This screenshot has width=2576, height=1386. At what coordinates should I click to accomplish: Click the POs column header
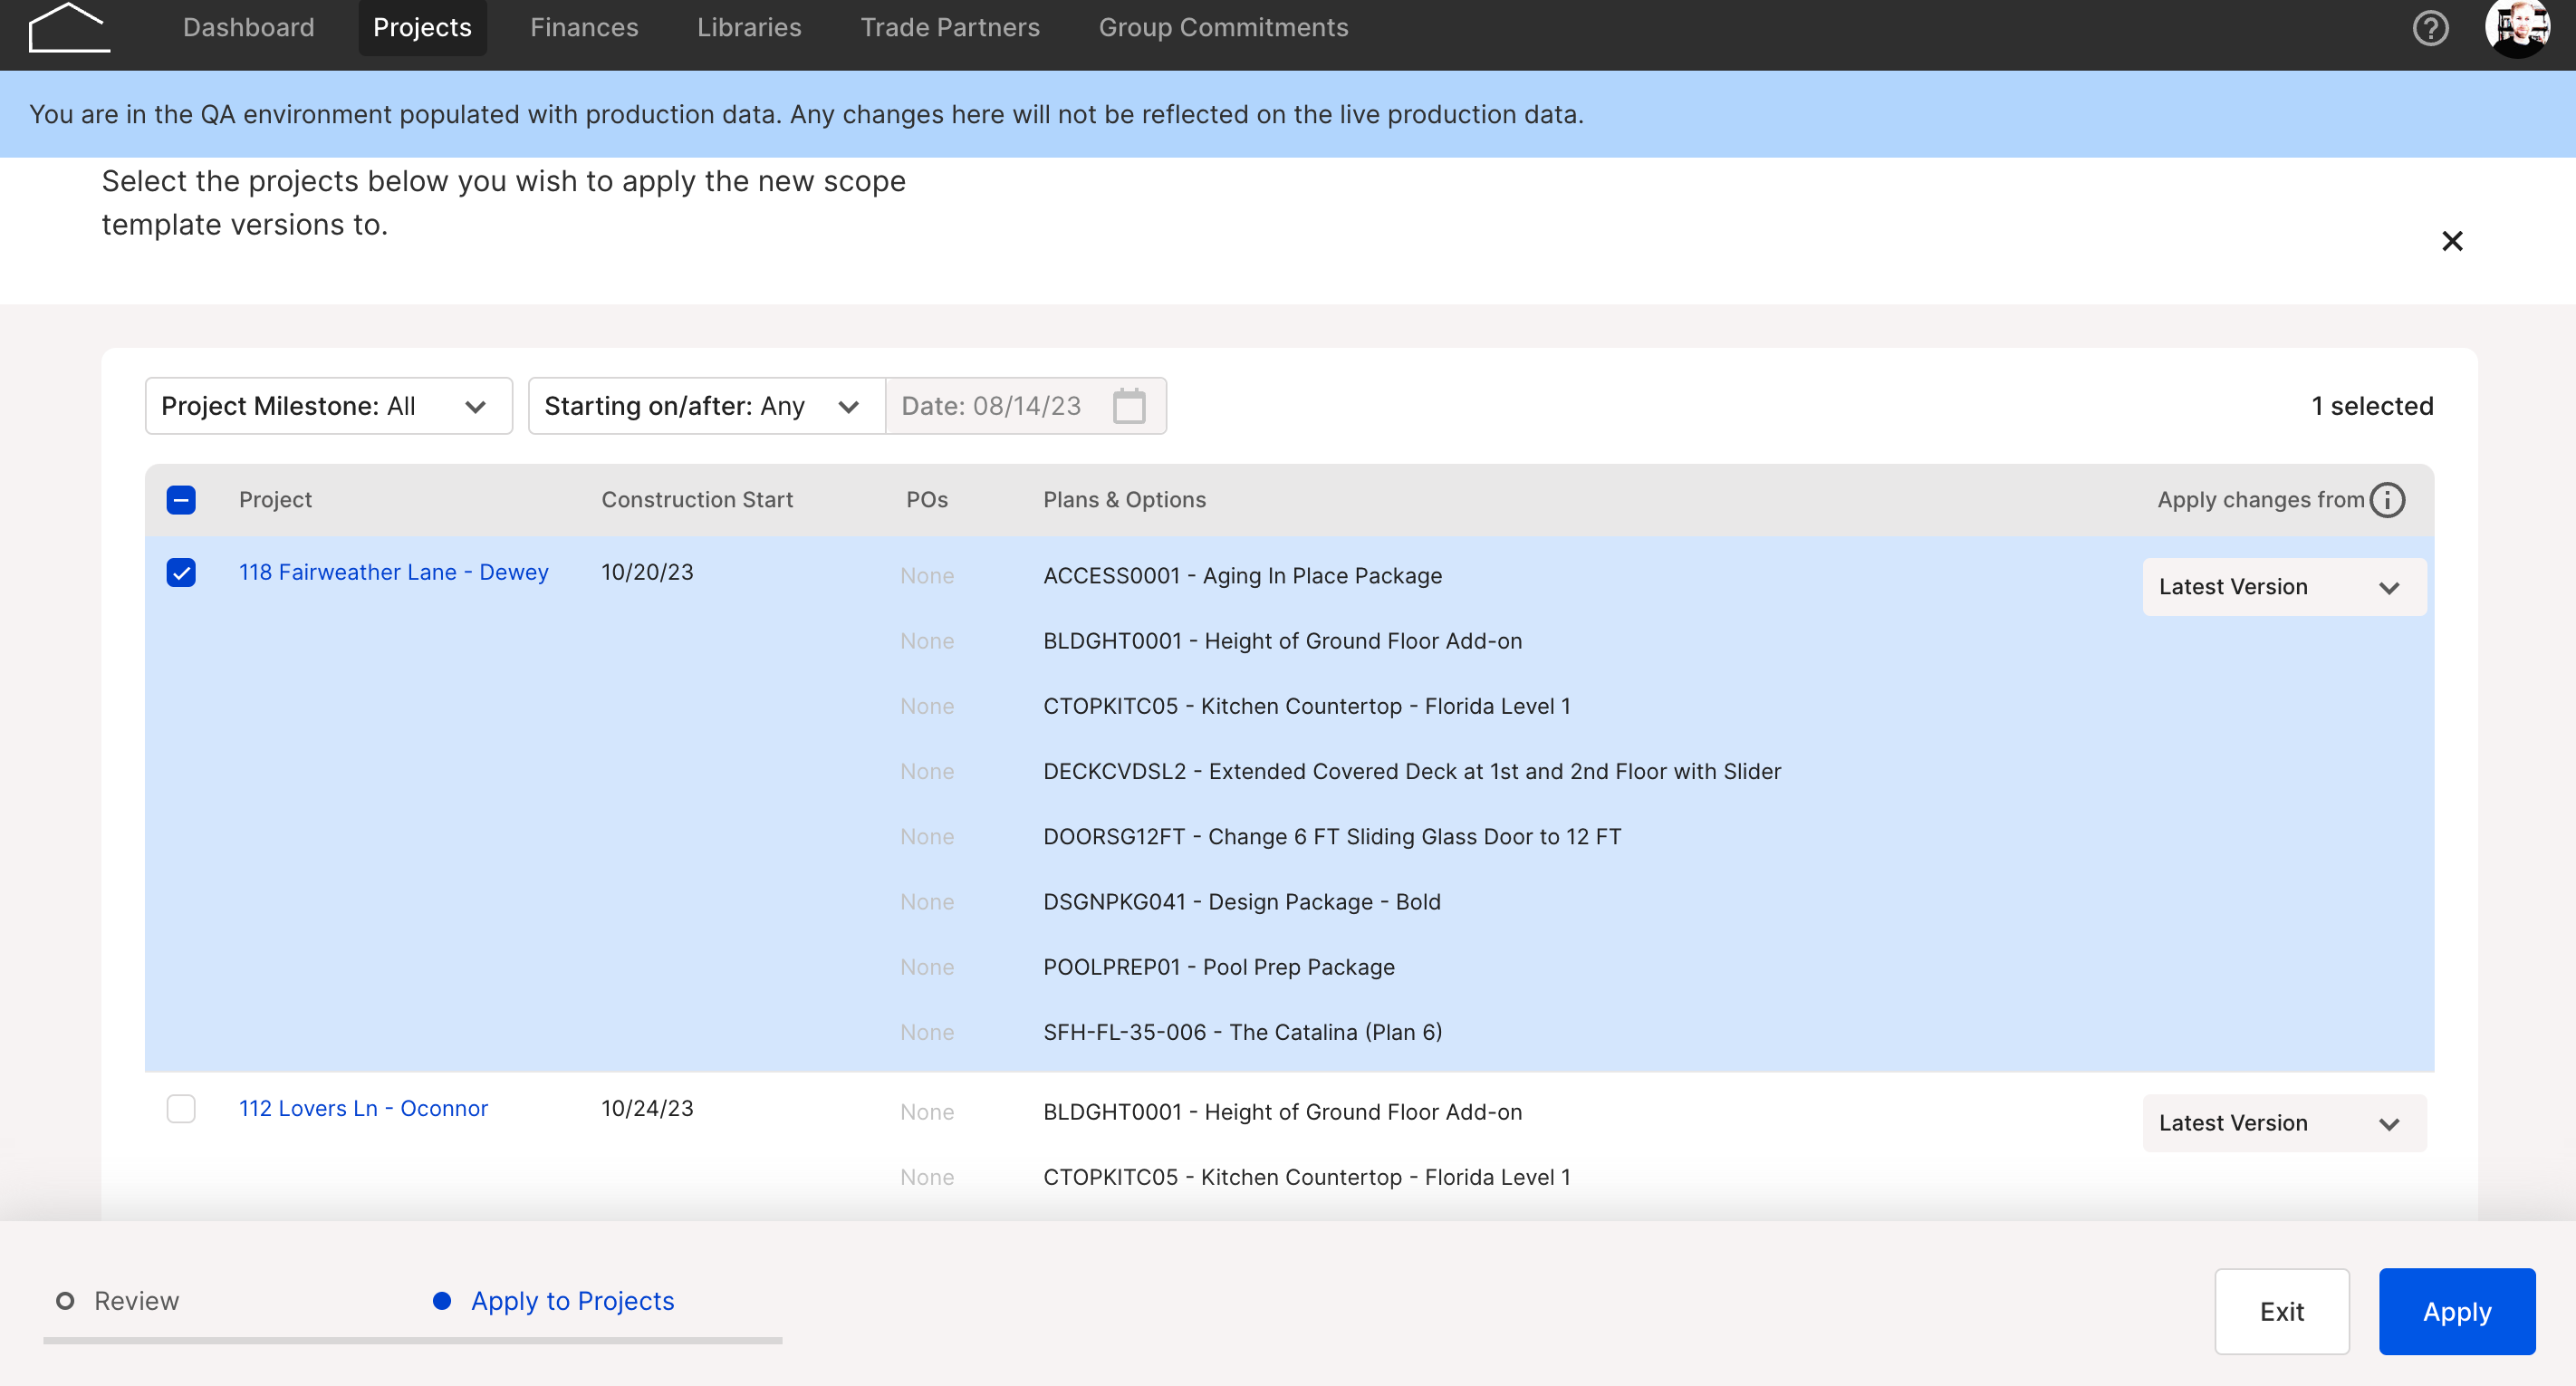click(x=927, y=500)
